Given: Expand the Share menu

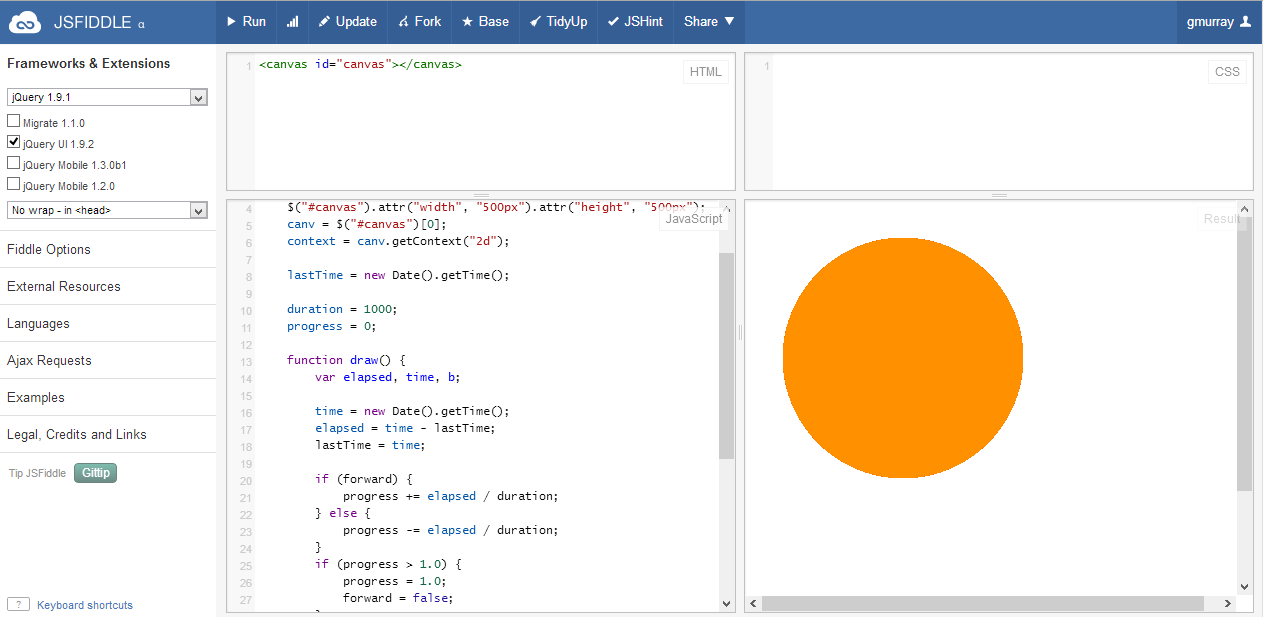Looking at the screenshot, I should tap(709, 21).
